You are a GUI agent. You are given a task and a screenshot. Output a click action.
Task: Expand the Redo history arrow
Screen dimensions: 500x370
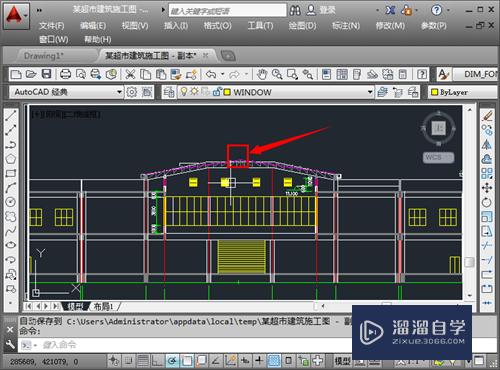click(247, 74)
